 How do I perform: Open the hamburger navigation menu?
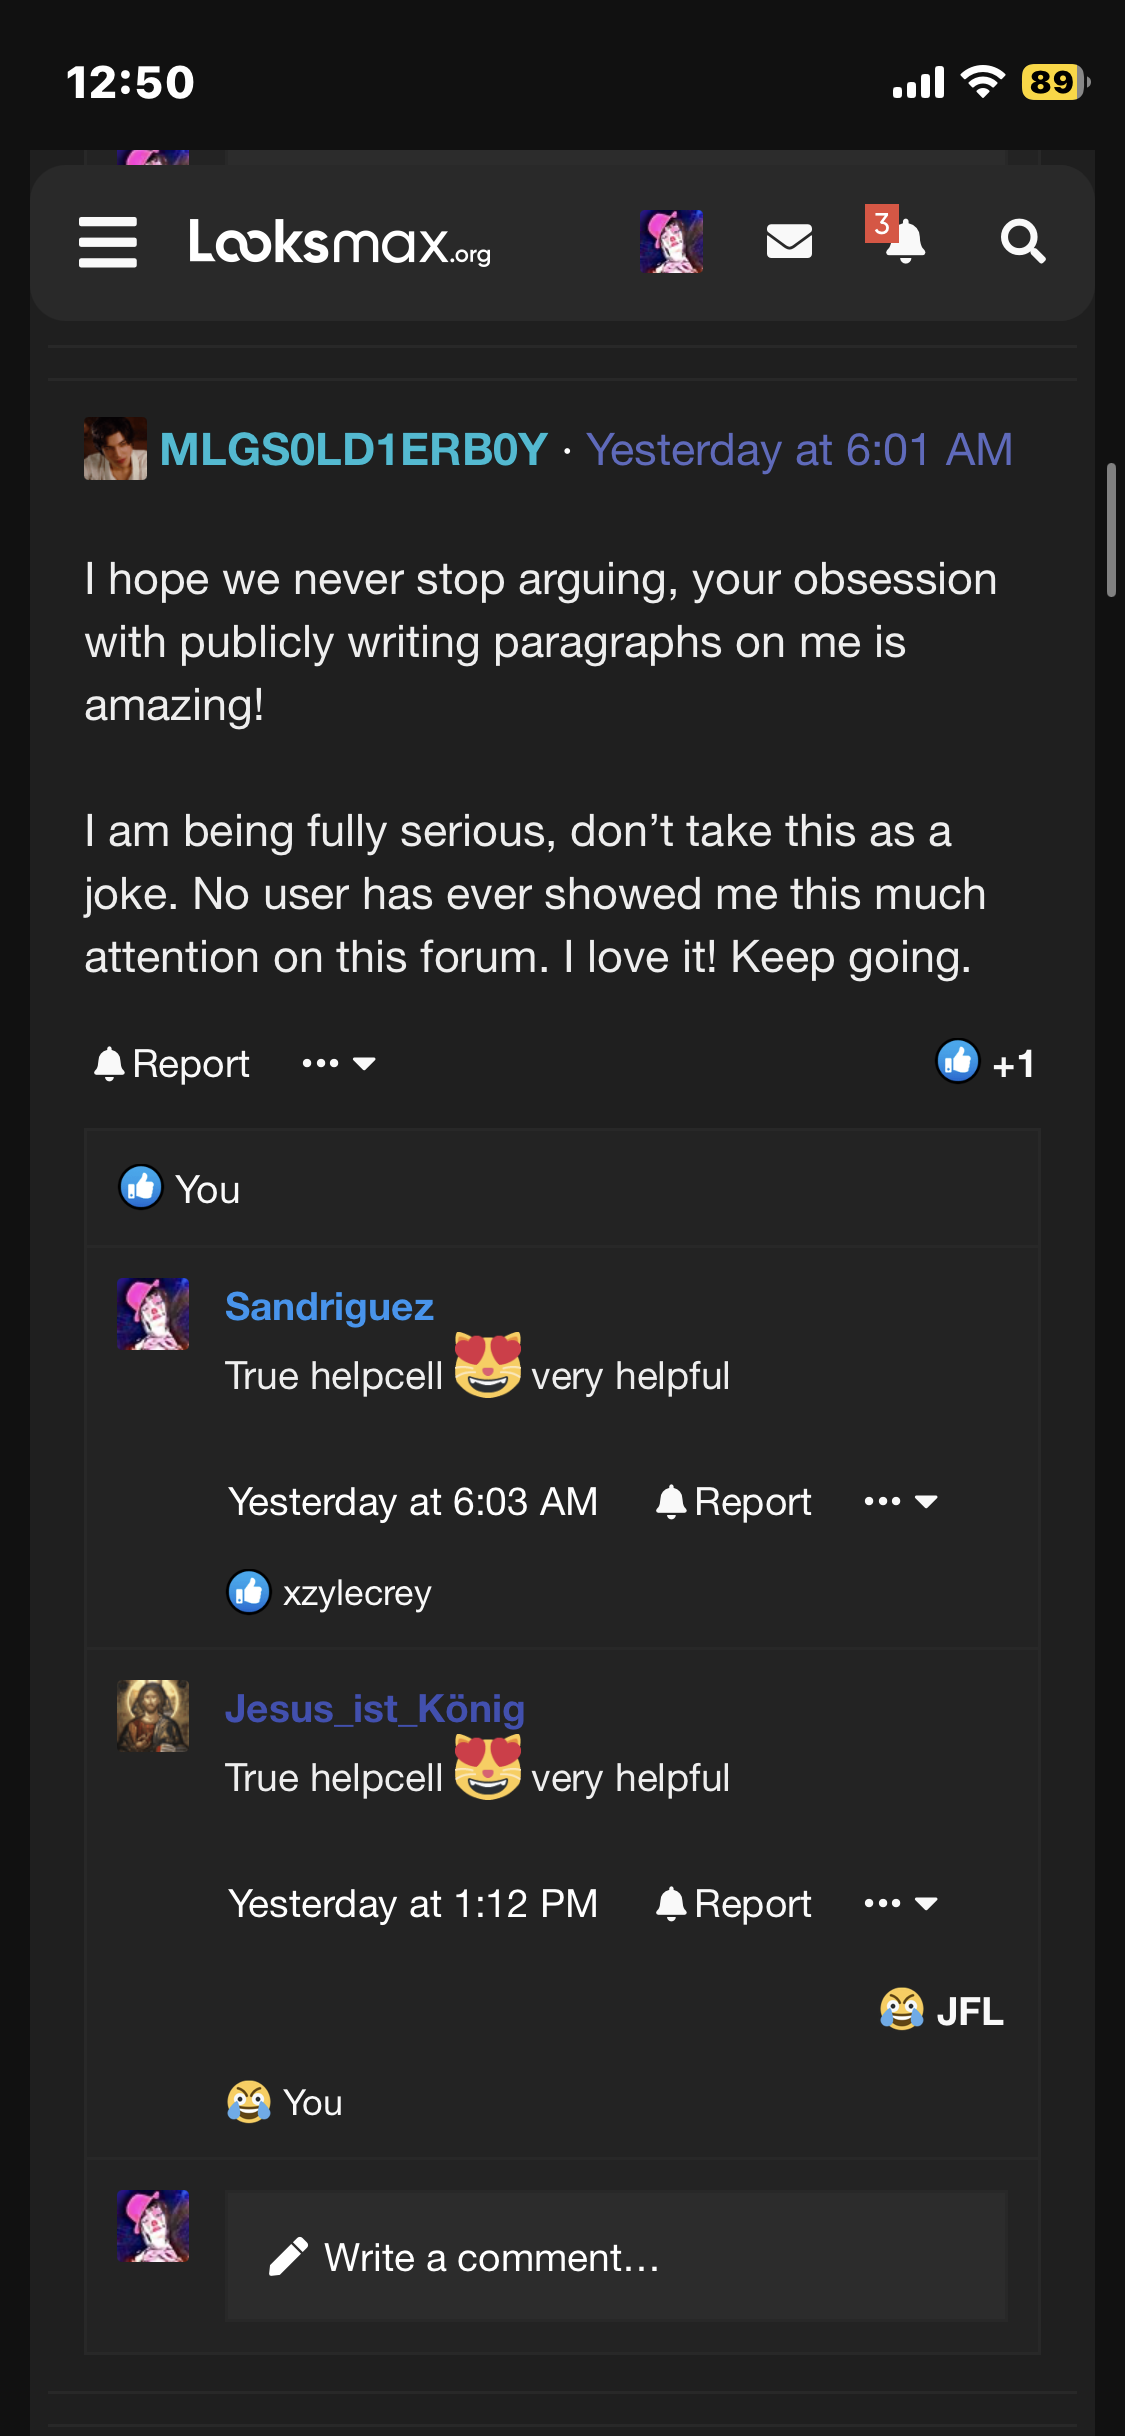click(108, 242)
